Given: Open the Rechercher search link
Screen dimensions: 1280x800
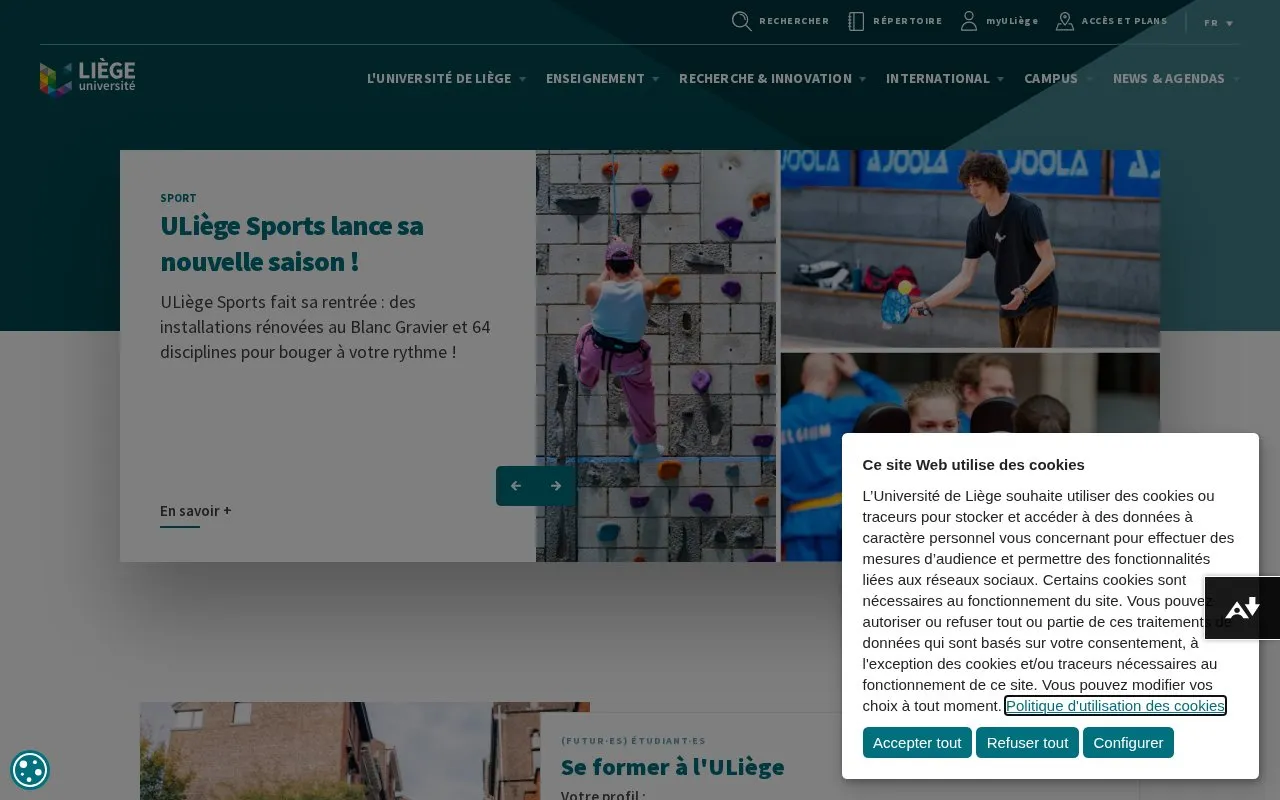Looking at the screenshot, I should click(794, 21).
